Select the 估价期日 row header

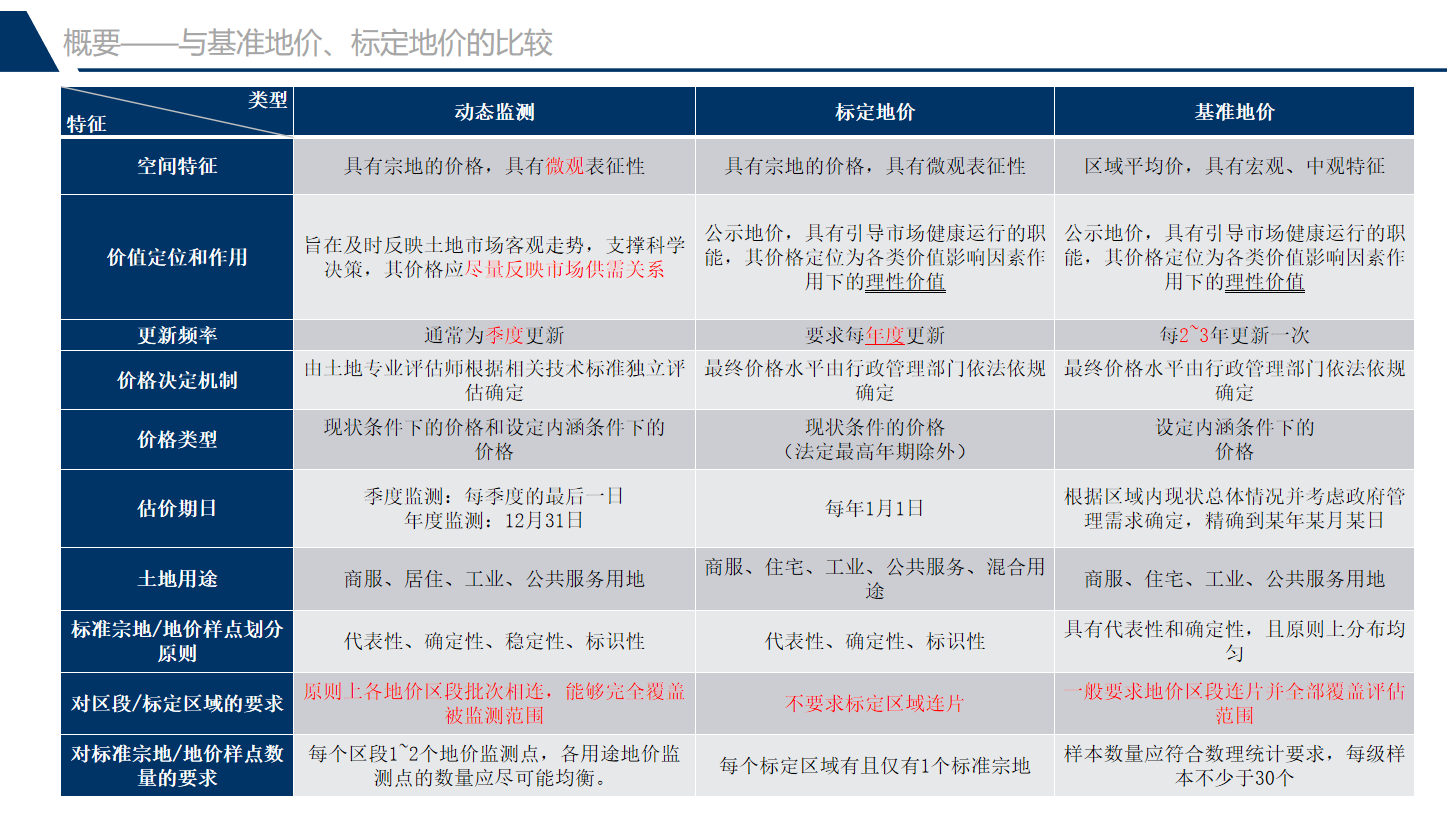tap(177, 508)
